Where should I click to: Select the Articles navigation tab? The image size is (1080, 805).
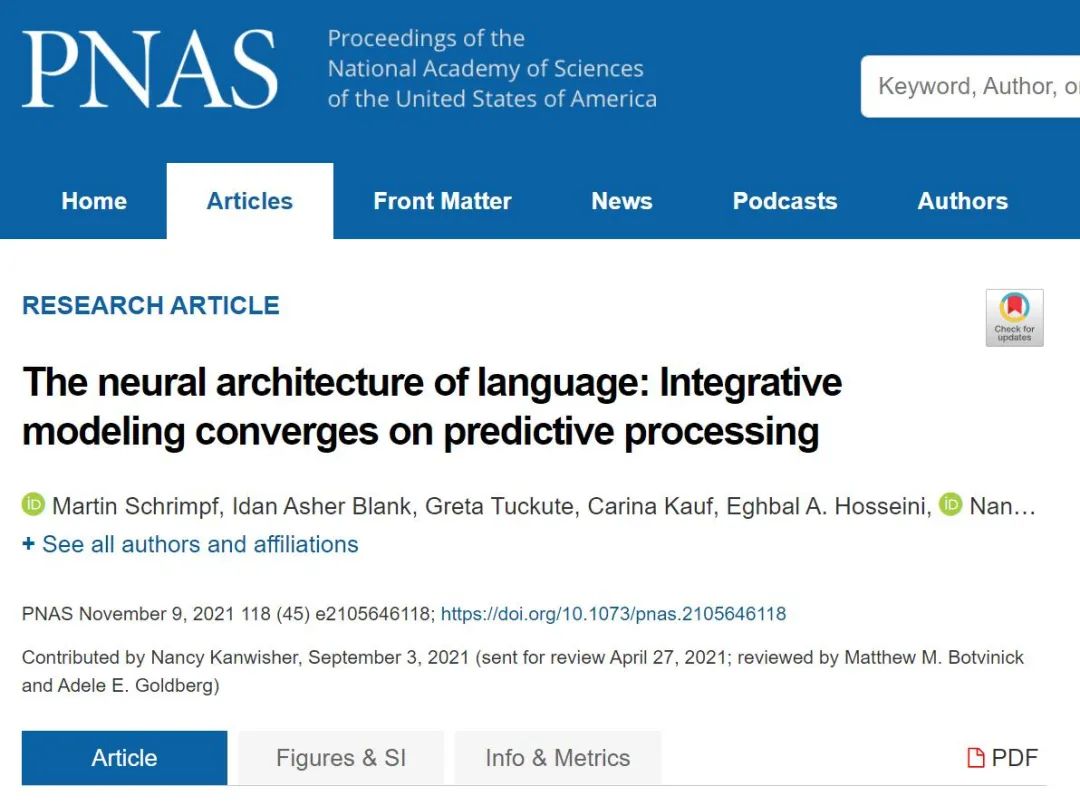pos(250,201)
